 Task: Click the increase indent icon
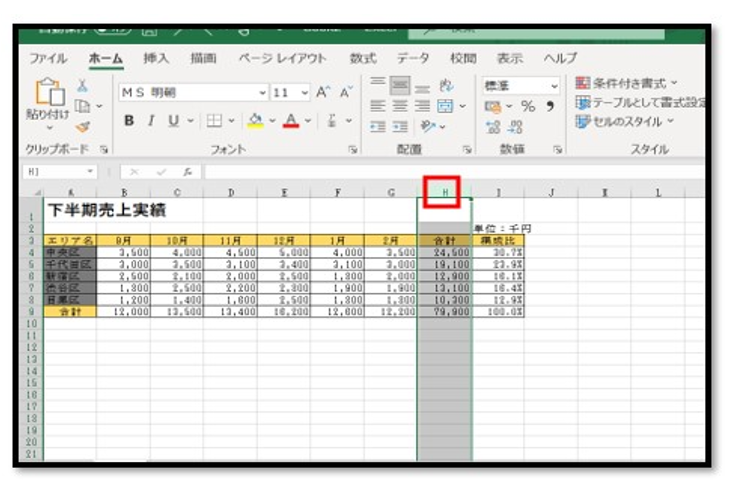tap(400, 126)
